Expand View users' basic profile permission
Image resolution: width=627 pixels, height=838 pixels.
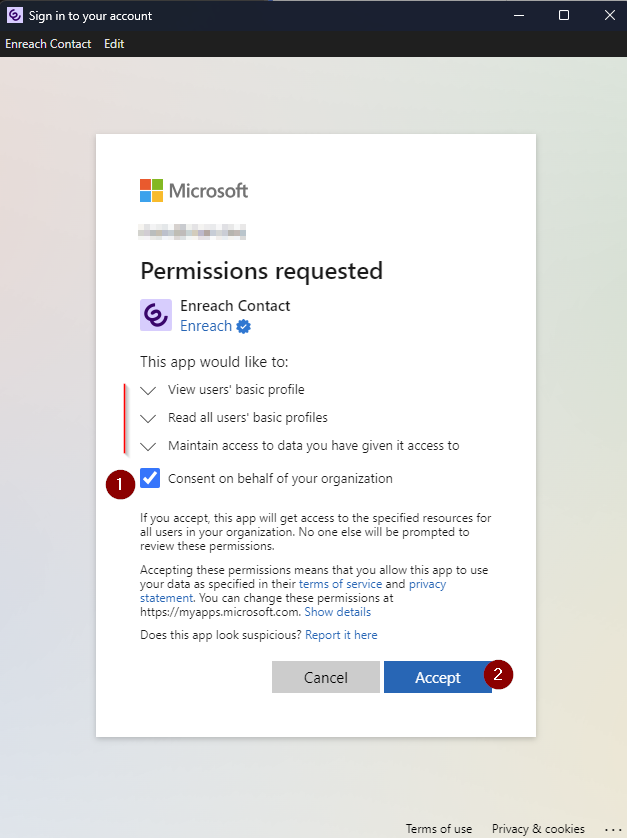pyautogui.click(x=149, y=390)
